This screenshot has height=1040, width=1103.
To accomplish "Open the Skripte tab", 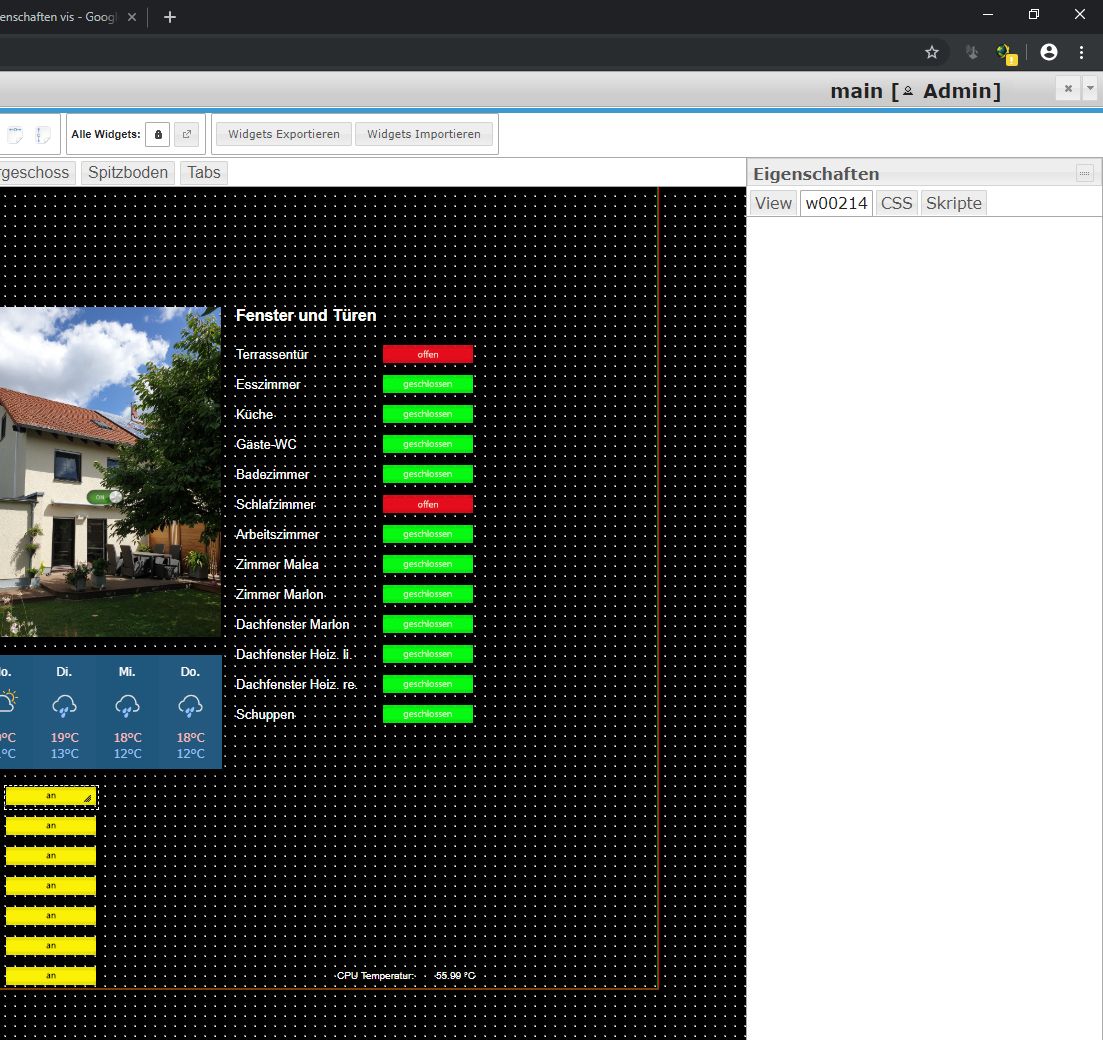I will click(953, 203).
